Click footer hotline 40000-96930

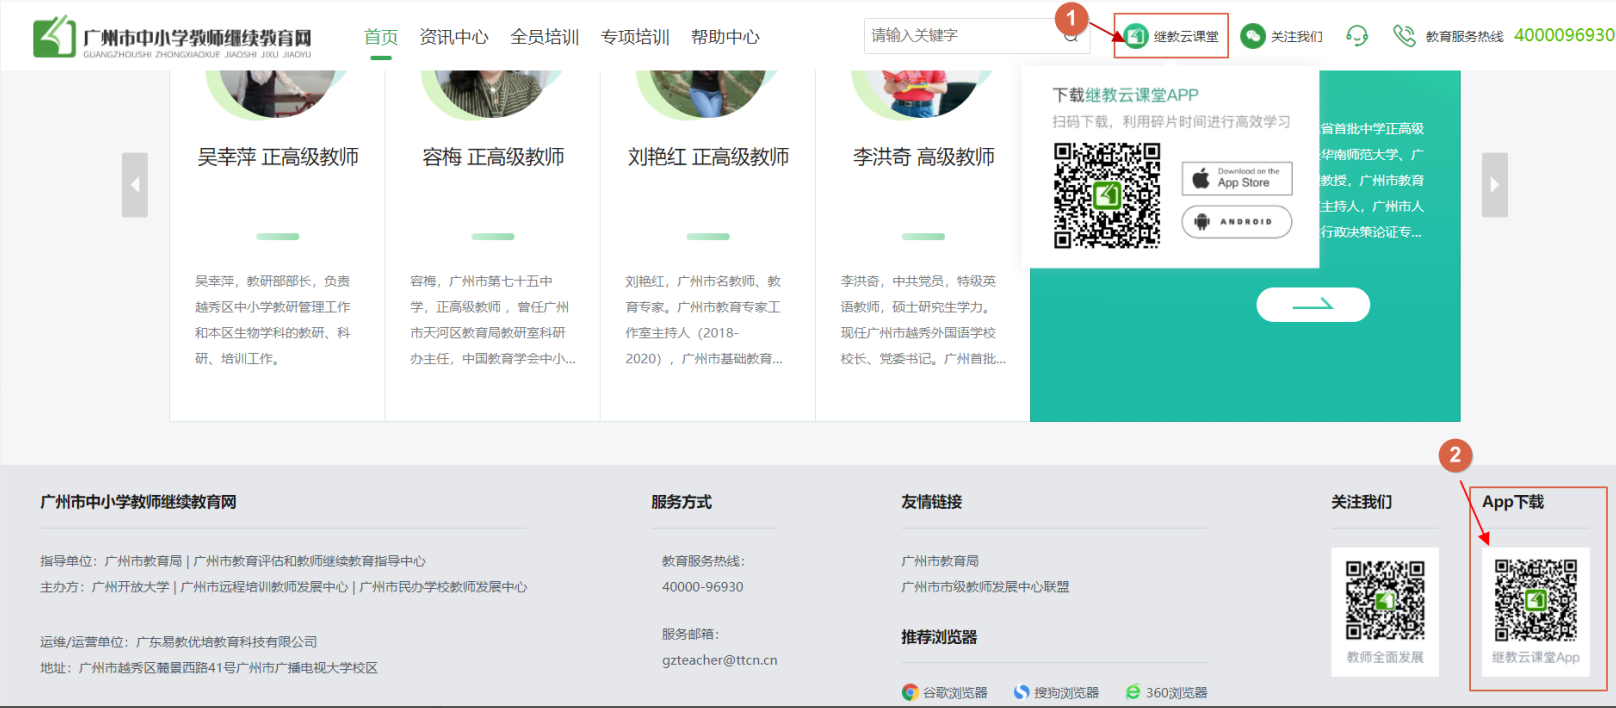pyautogui.click(x=703, y=587)
